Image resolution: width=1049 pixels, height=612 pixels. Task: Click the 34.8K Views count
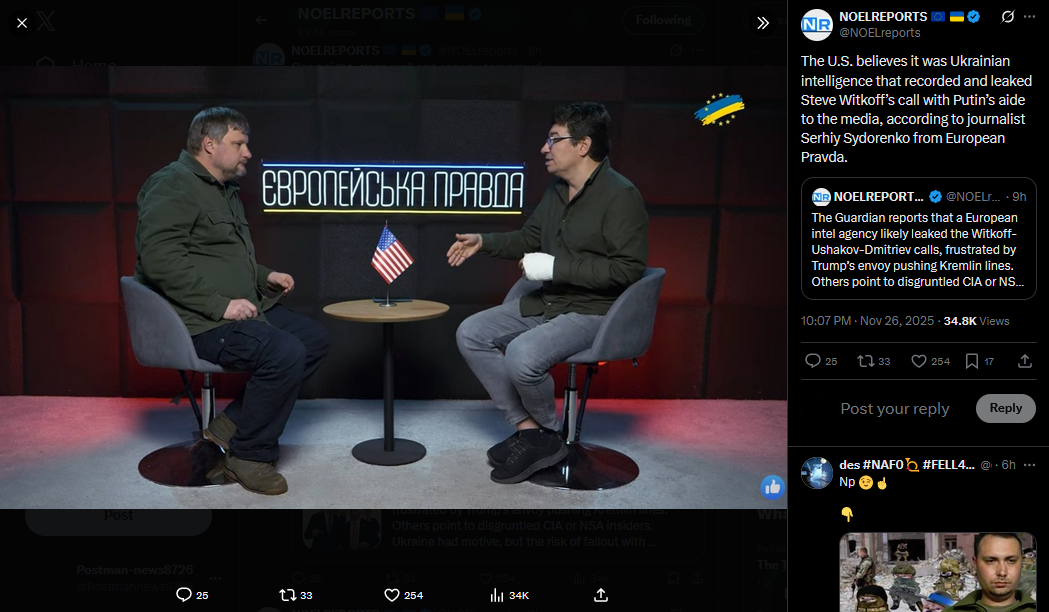(x=976, y=321)
